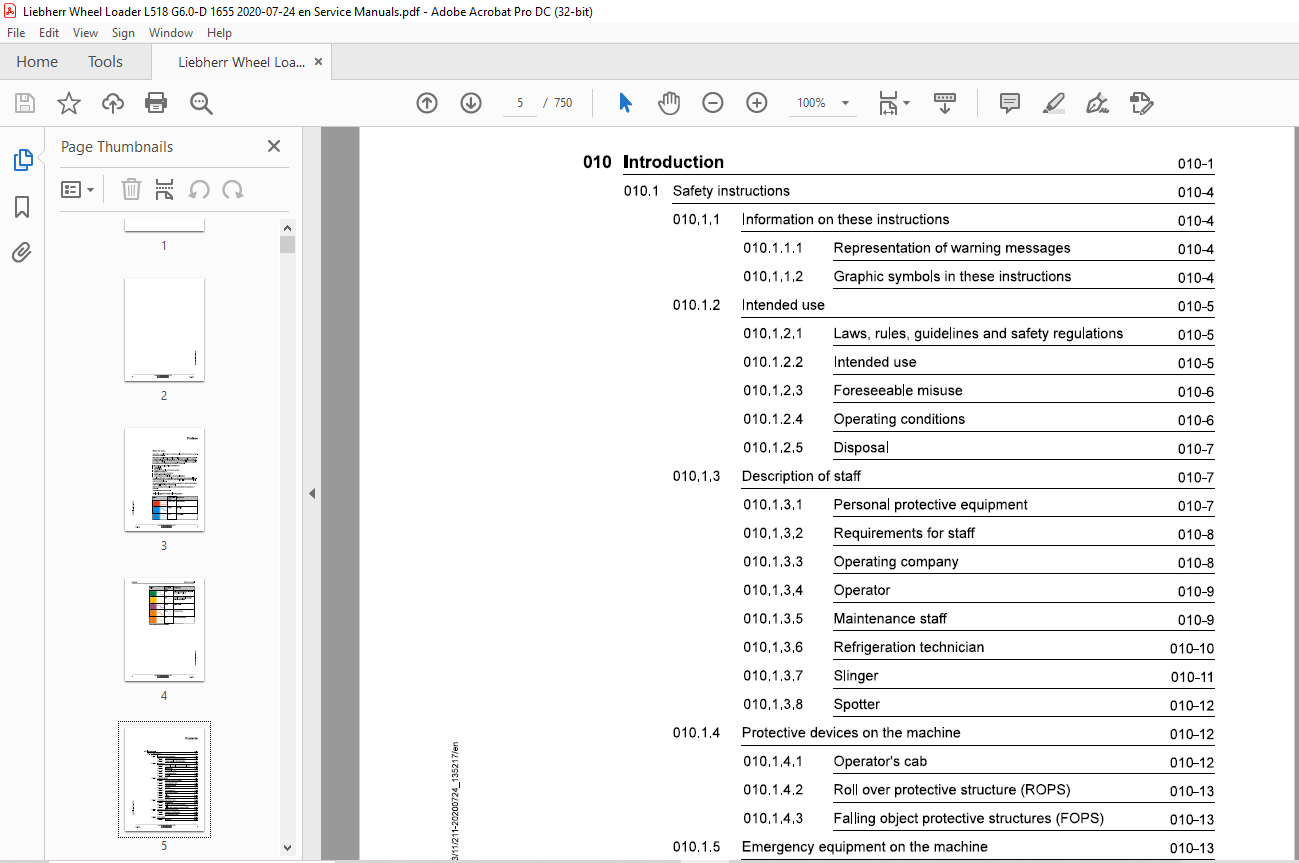The height and width of the screenshot is (863, 1299).
Task: Switch to the Home tab
Action: click(37, 61)
